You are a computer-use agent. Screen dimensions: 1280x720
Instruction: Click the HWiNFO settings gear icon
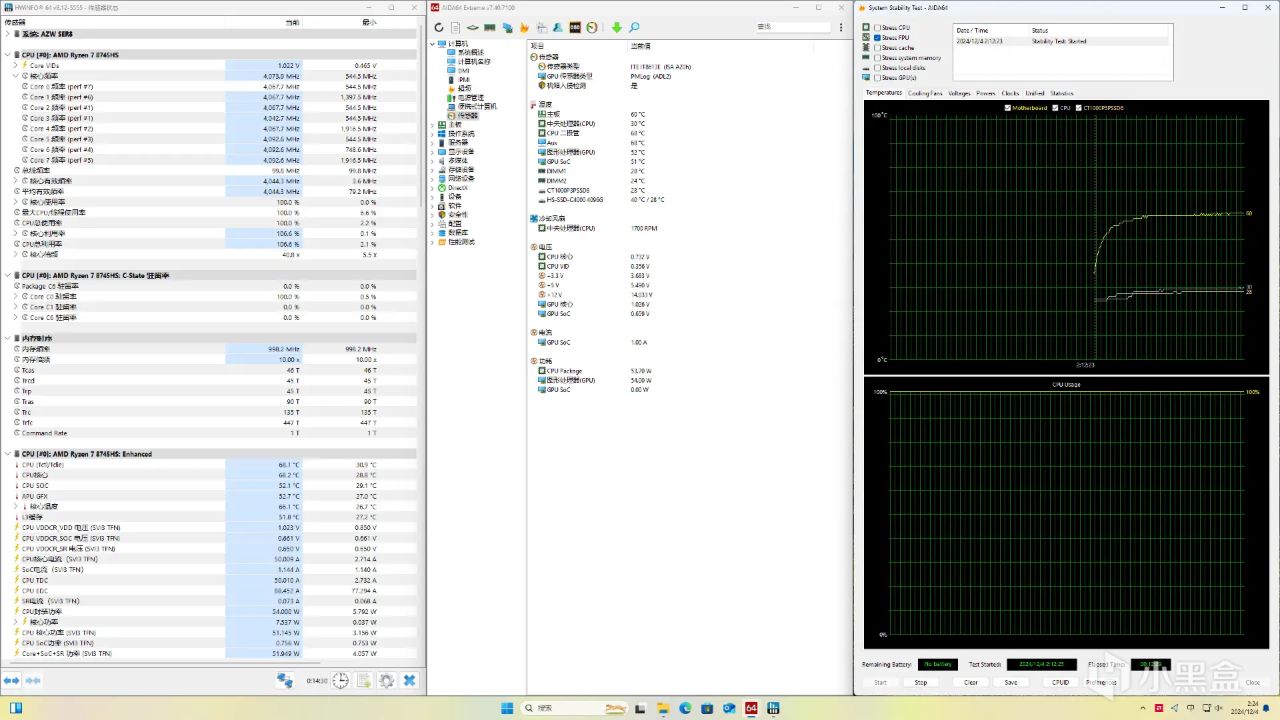pyautogui.click(x=386, y=680)
